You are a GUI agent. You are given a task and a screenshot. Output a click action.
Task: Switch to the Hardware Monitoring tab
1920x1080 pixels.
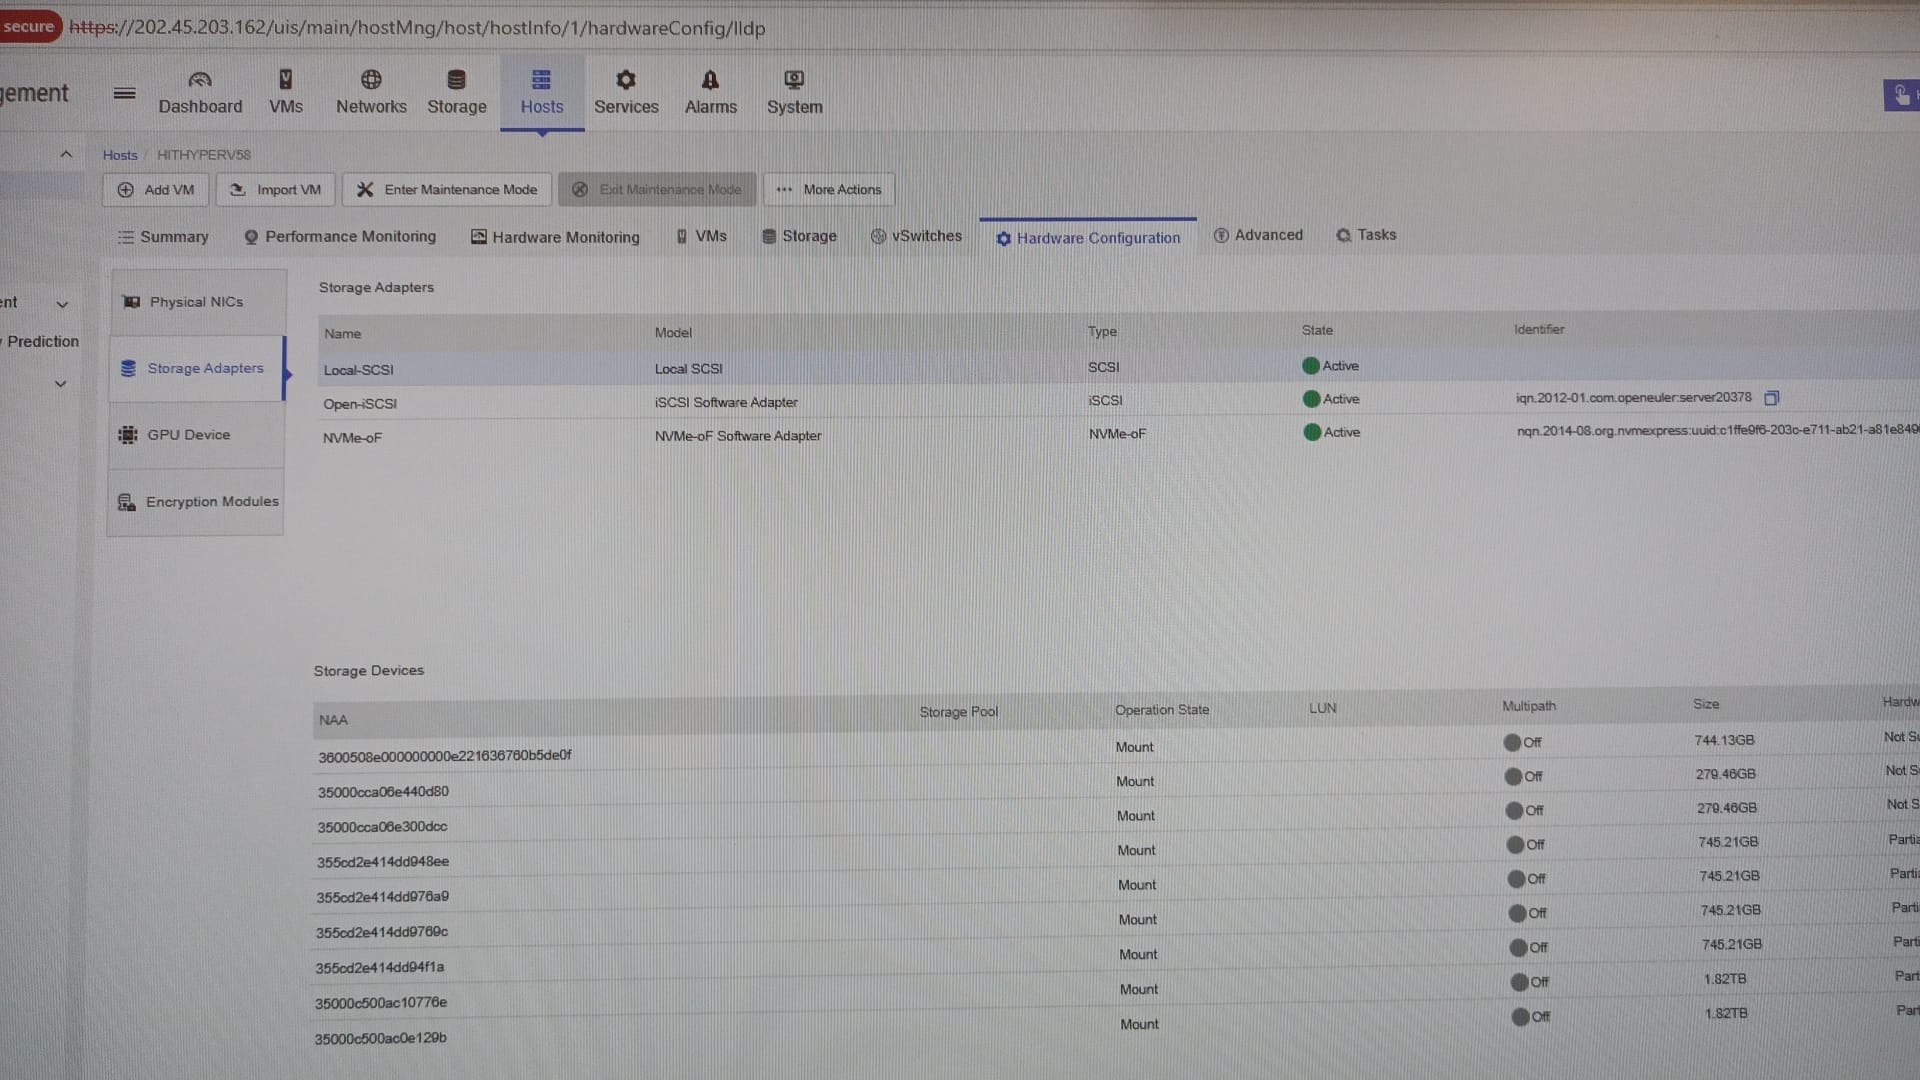555,237
